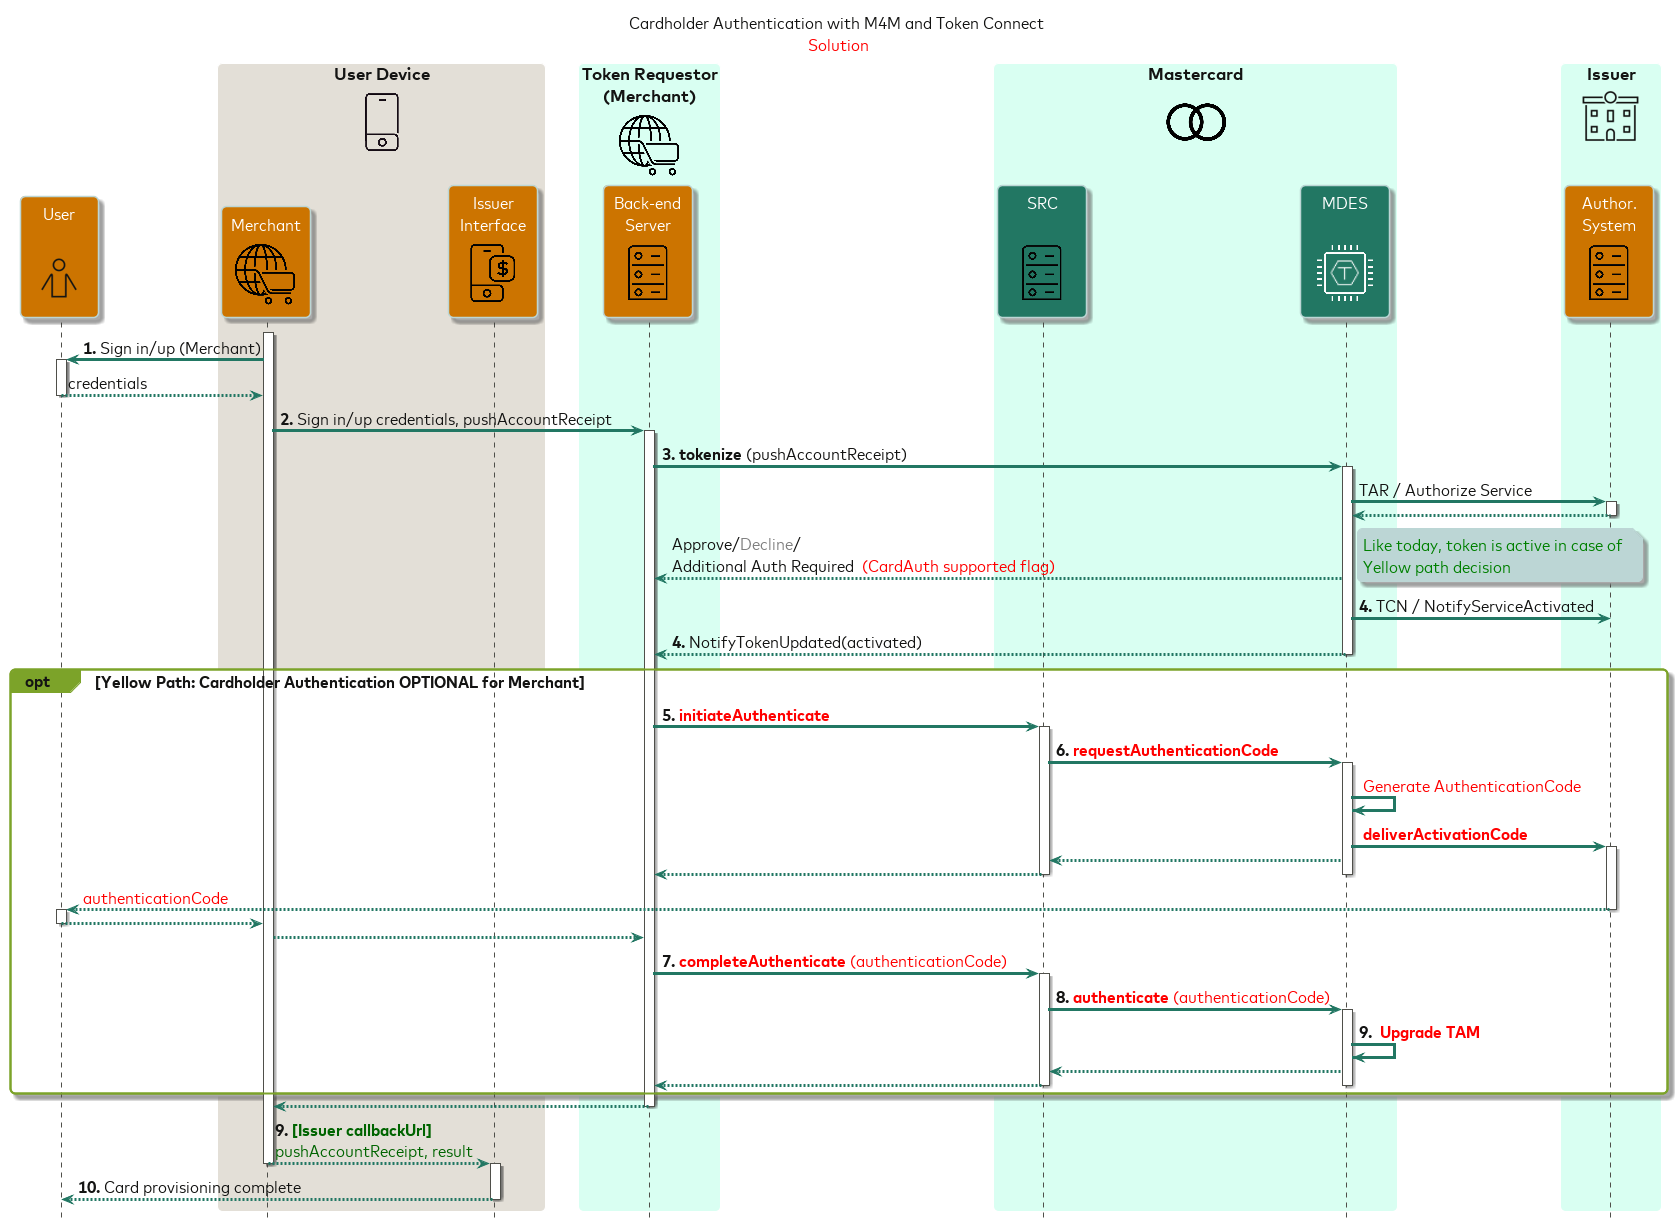Screen dimensions: 1680x1223
Task: Click the Back-end Server participant box
Action: [x=648, y=252]
